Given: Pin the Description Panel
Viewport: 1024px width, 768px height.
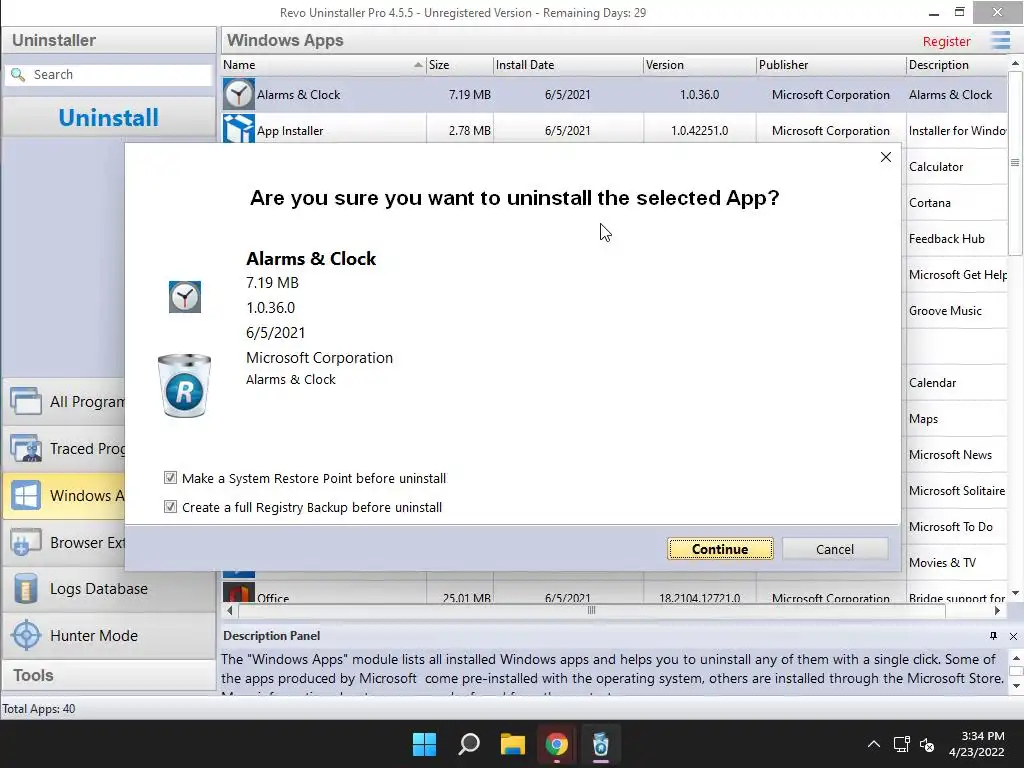Looking at the screenshot, I should point(993,635).
